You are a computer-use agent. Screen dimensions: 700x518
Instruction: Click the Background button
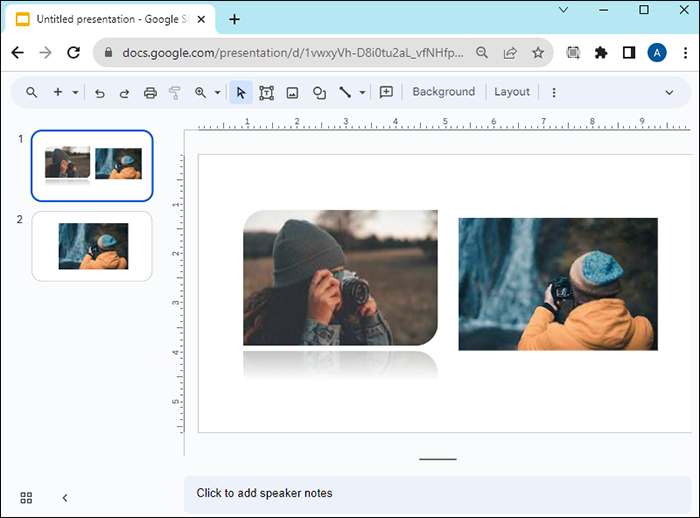[x=443, y=92]
